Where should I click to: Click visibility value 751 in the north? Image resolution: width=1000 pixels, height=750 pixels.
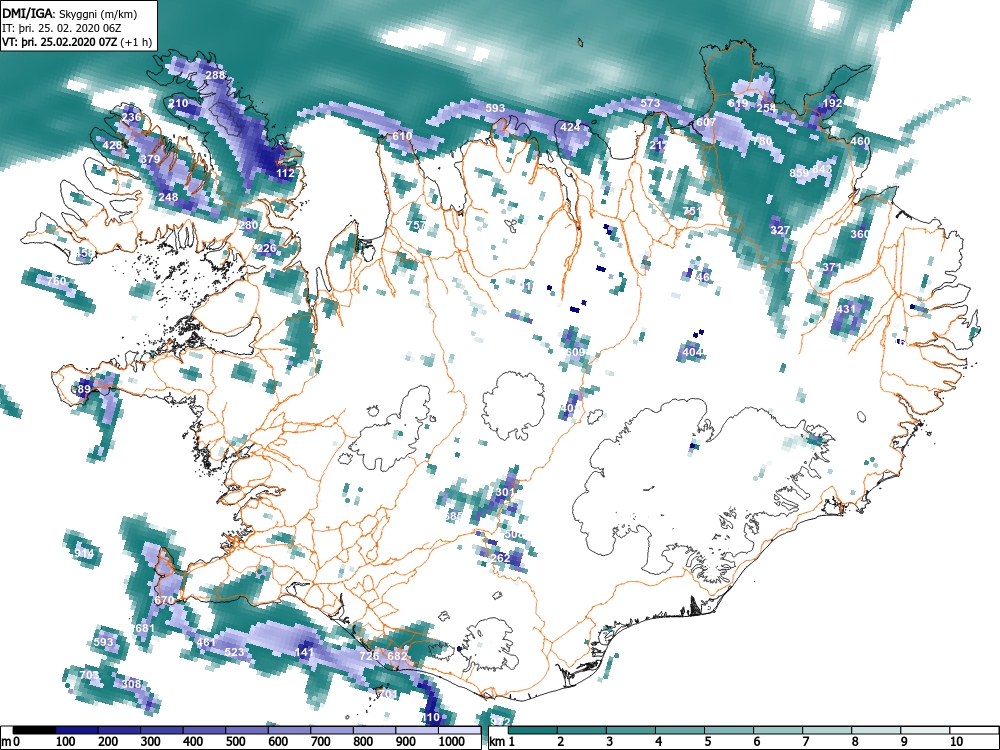coord(693,211)
